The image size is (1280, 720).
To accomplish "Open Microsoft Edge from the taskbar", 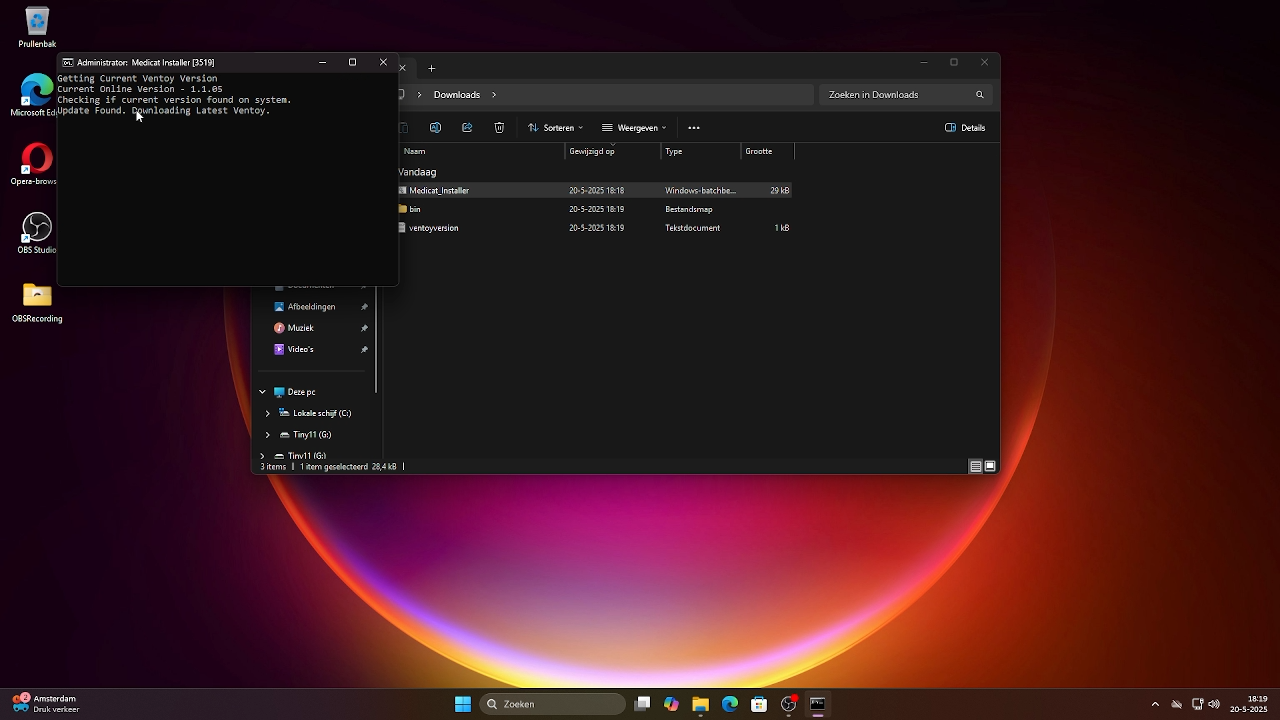I will coord(730,704).
